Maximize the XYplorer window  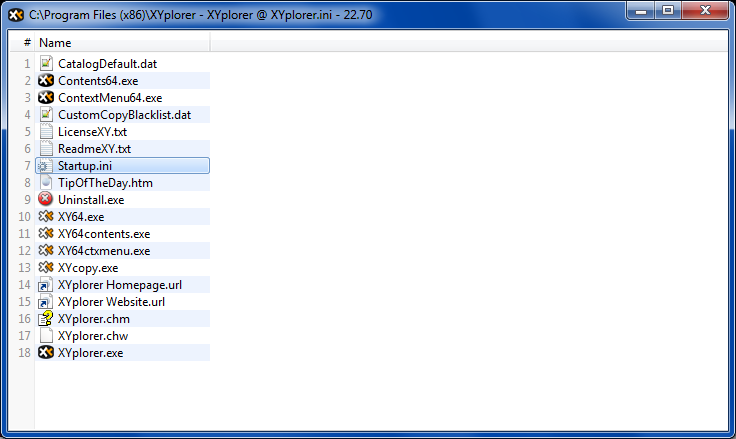coord(668,11)
